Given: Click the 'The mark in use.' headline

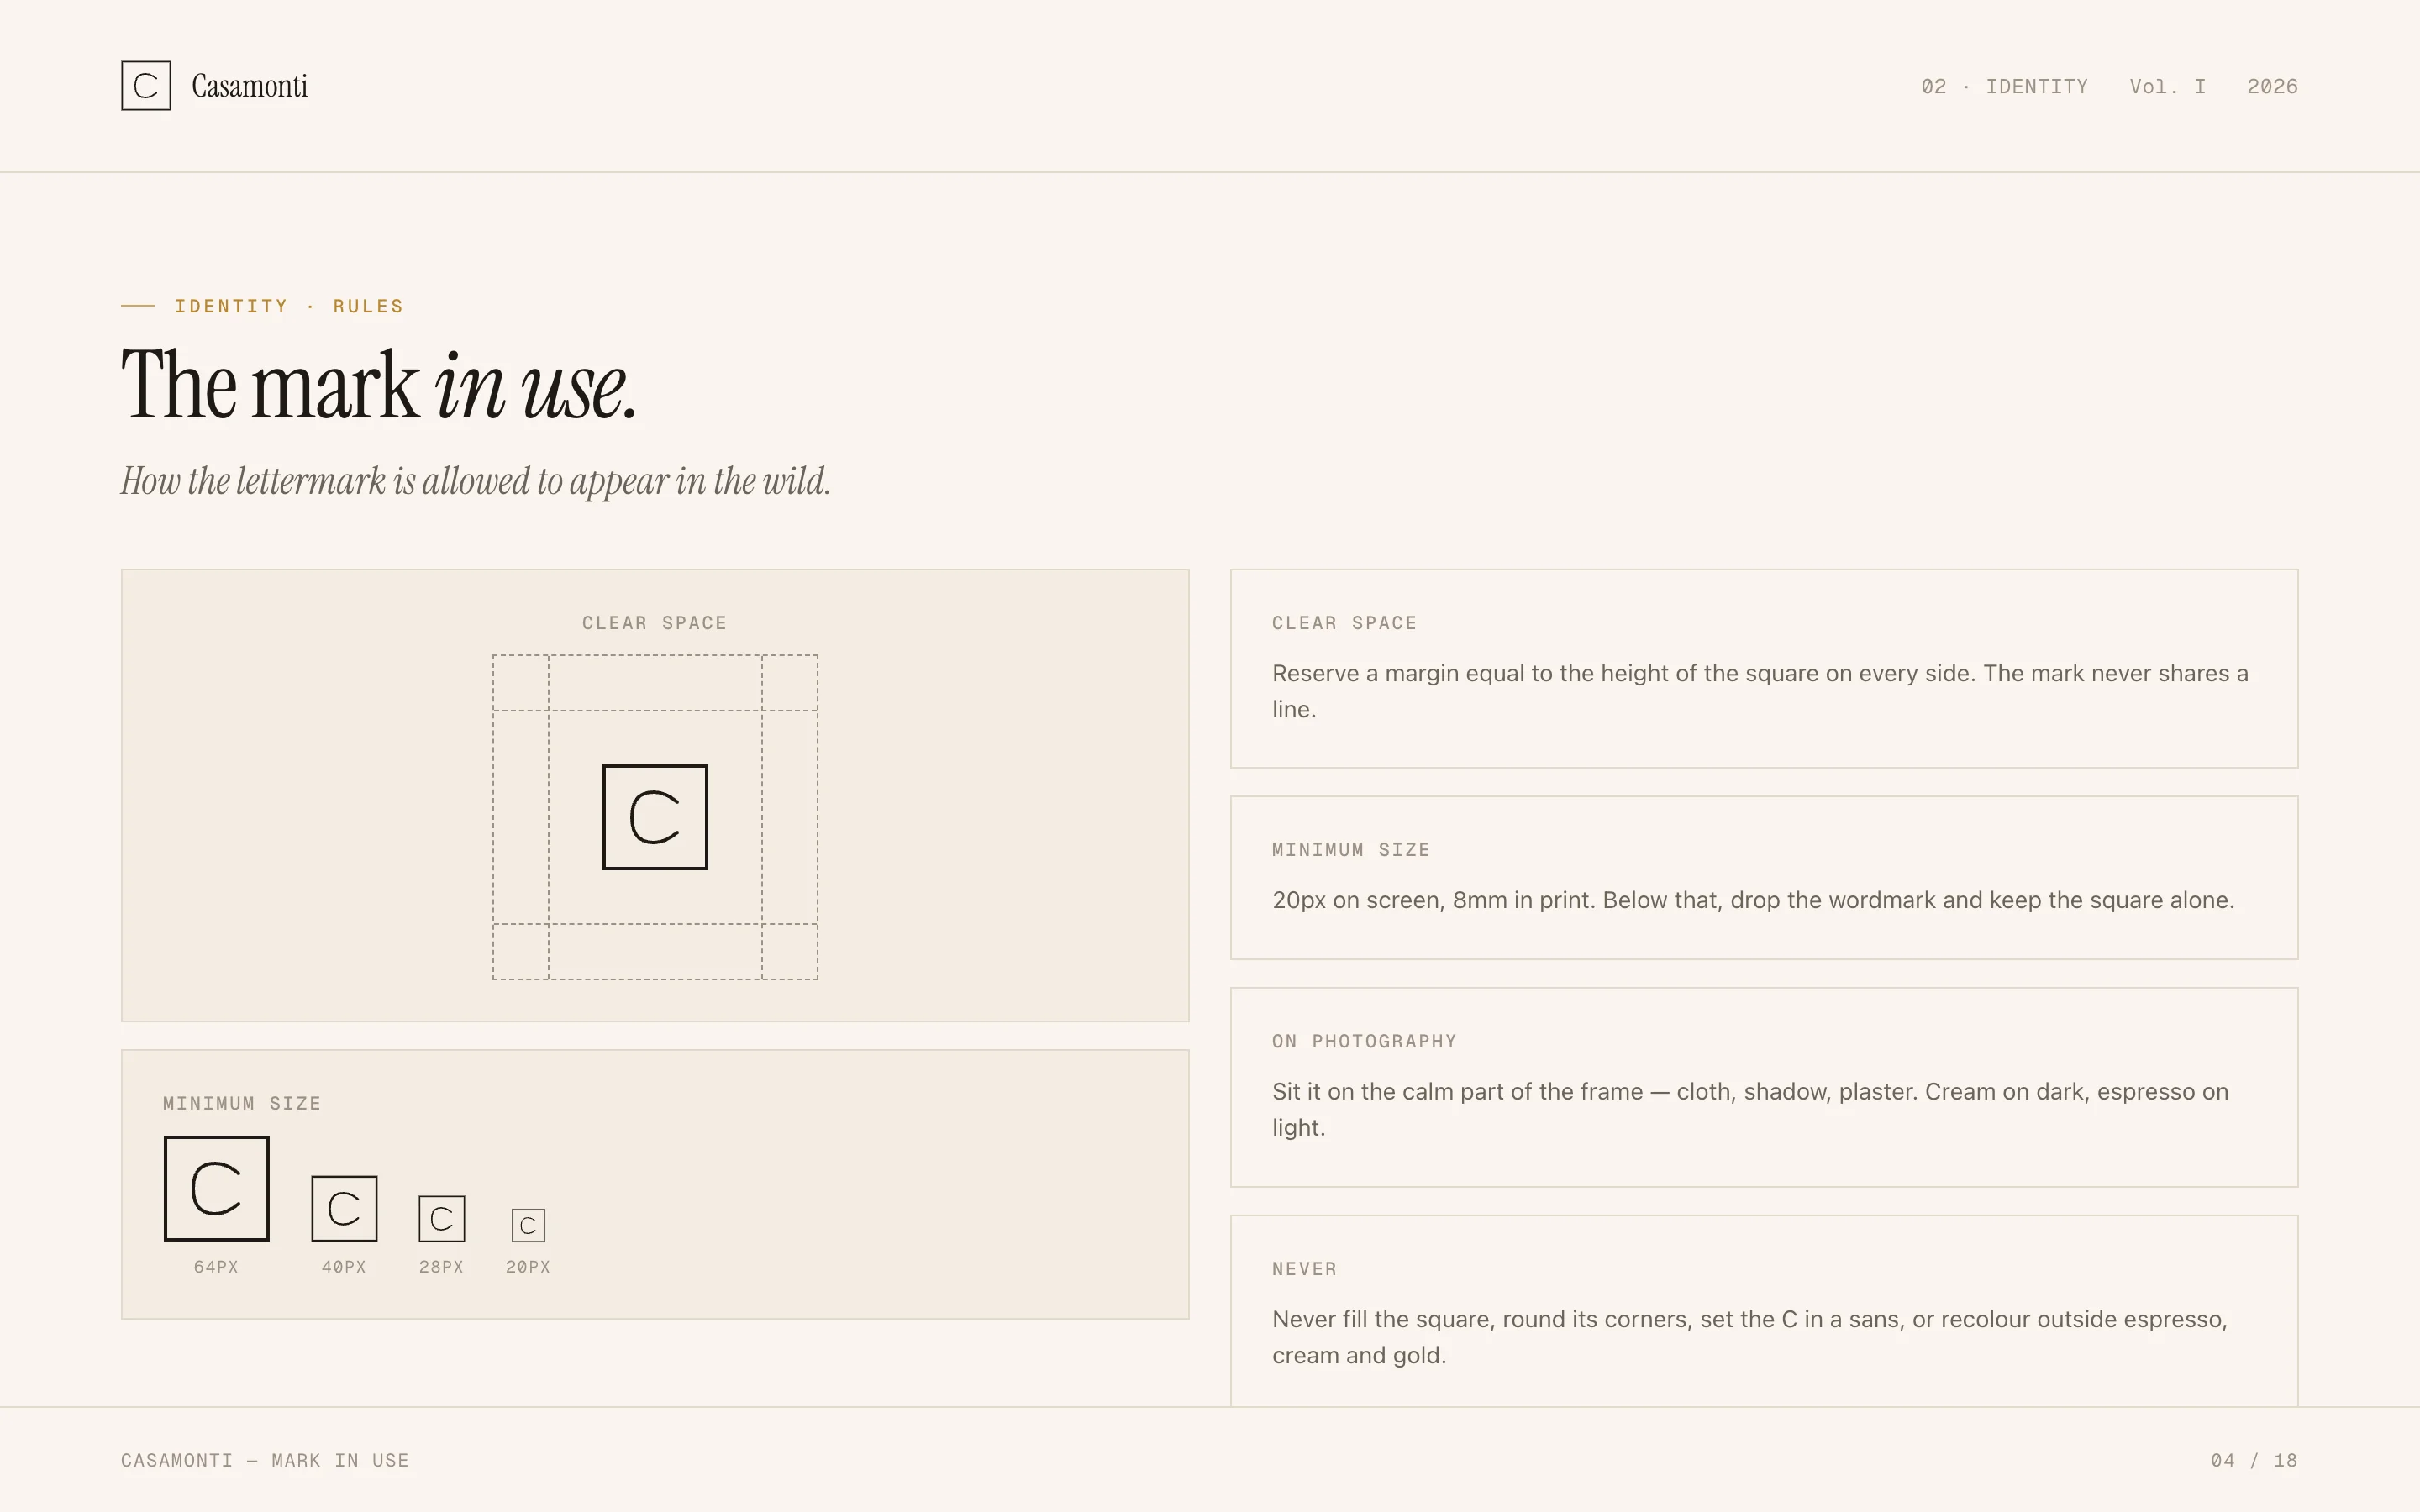Looking at the screenshot, I should pyautogui.click(x=378, y=385).
